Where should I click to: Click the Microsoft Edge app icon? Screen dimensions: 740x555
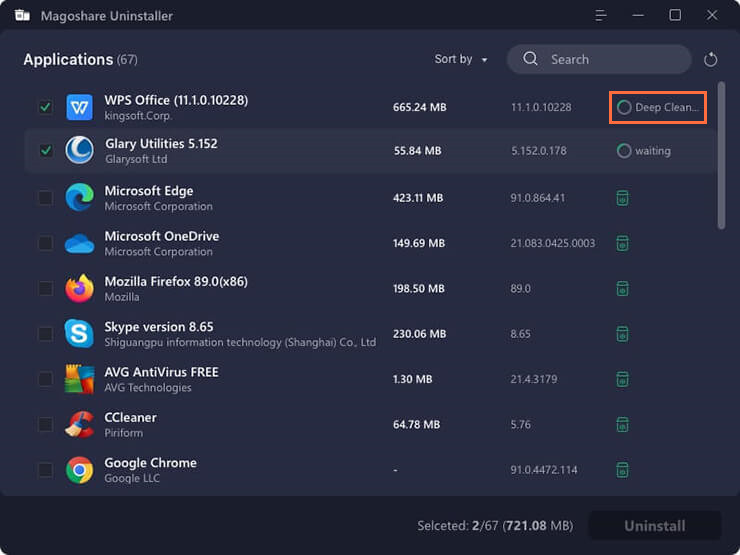79,197
